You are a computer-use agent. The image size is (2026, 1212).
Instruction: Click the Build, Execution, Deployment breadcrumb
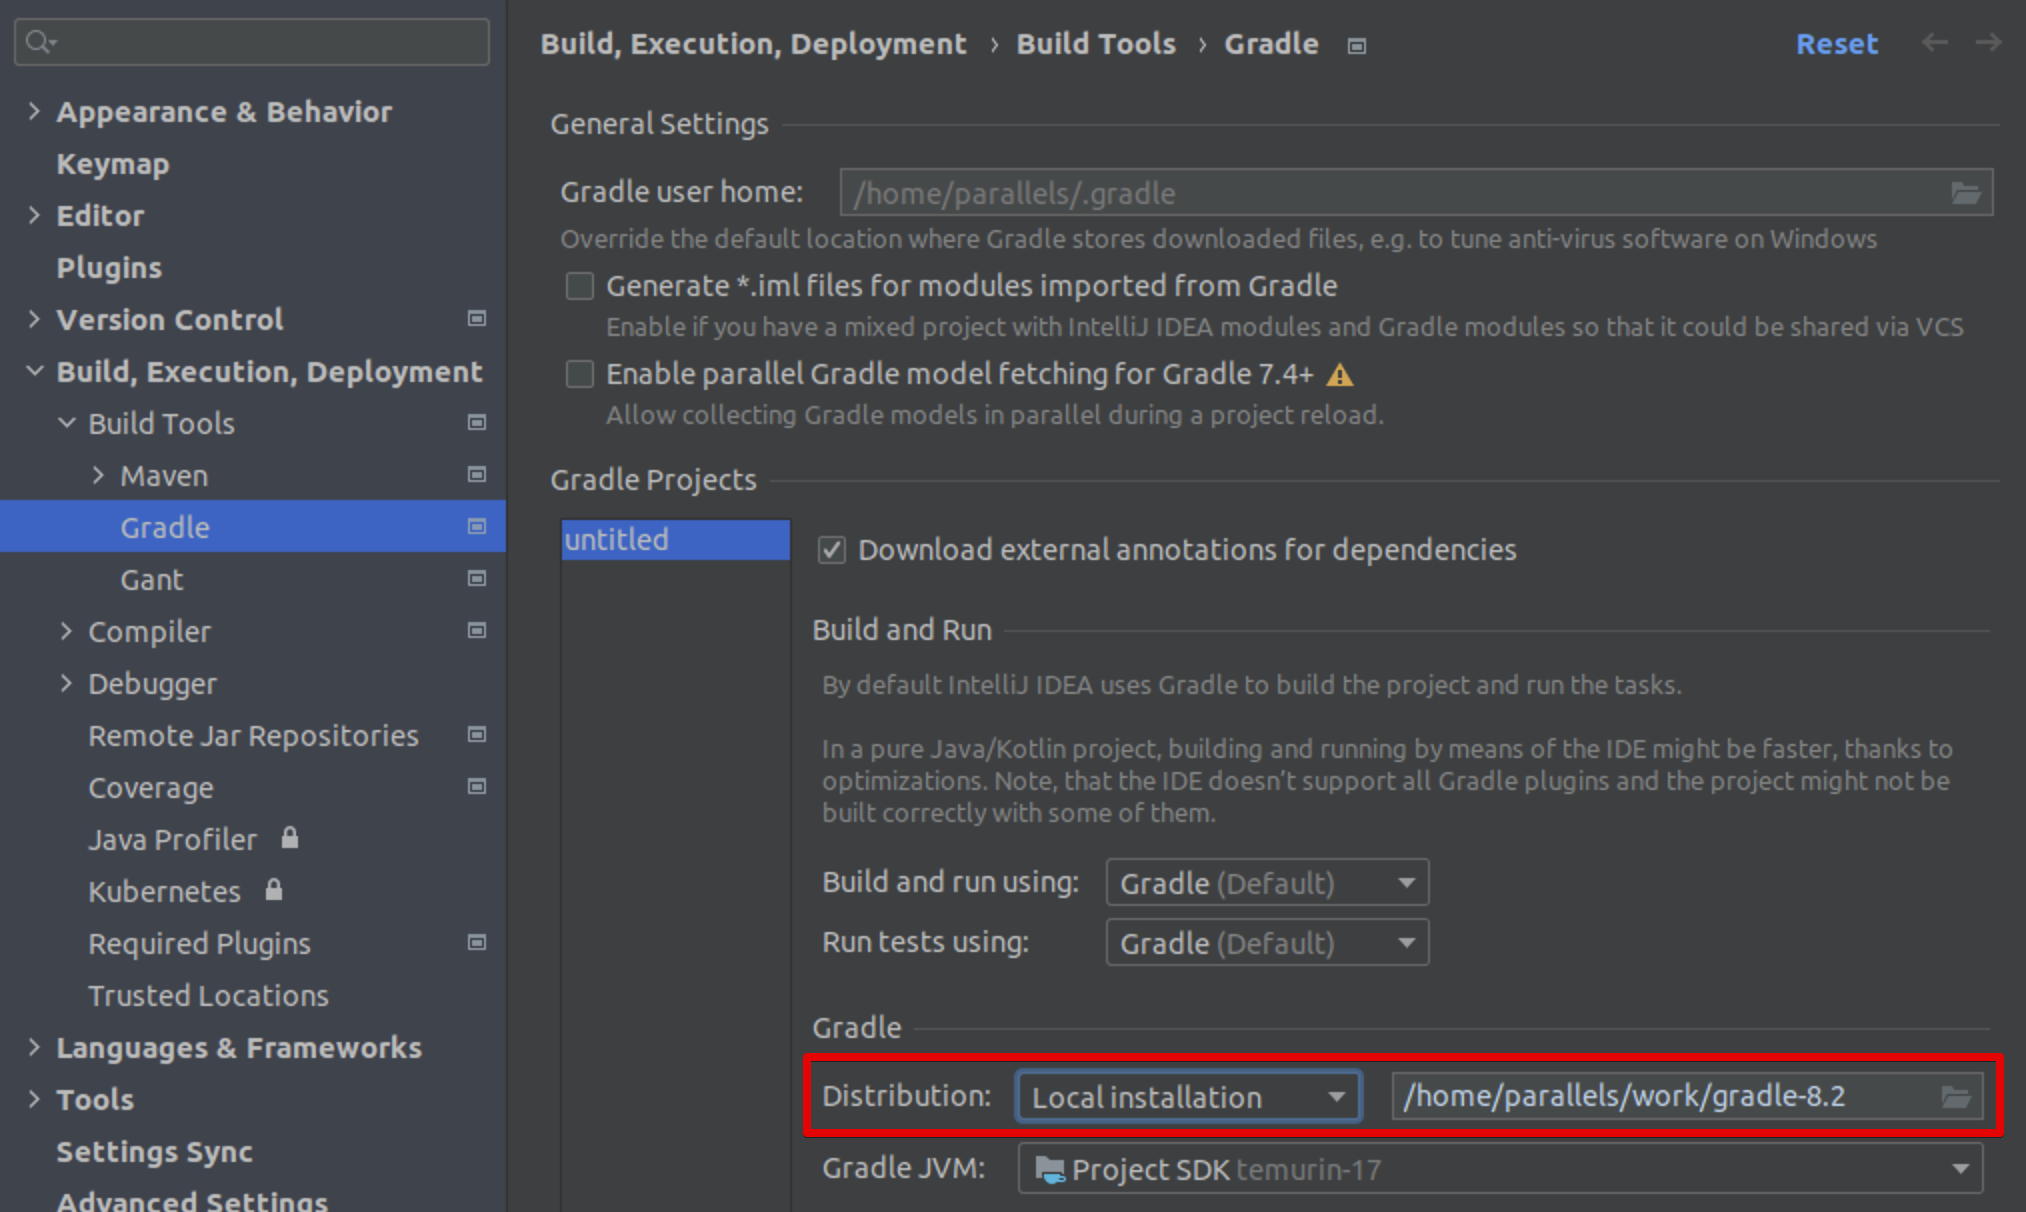(x=754, y=43)
